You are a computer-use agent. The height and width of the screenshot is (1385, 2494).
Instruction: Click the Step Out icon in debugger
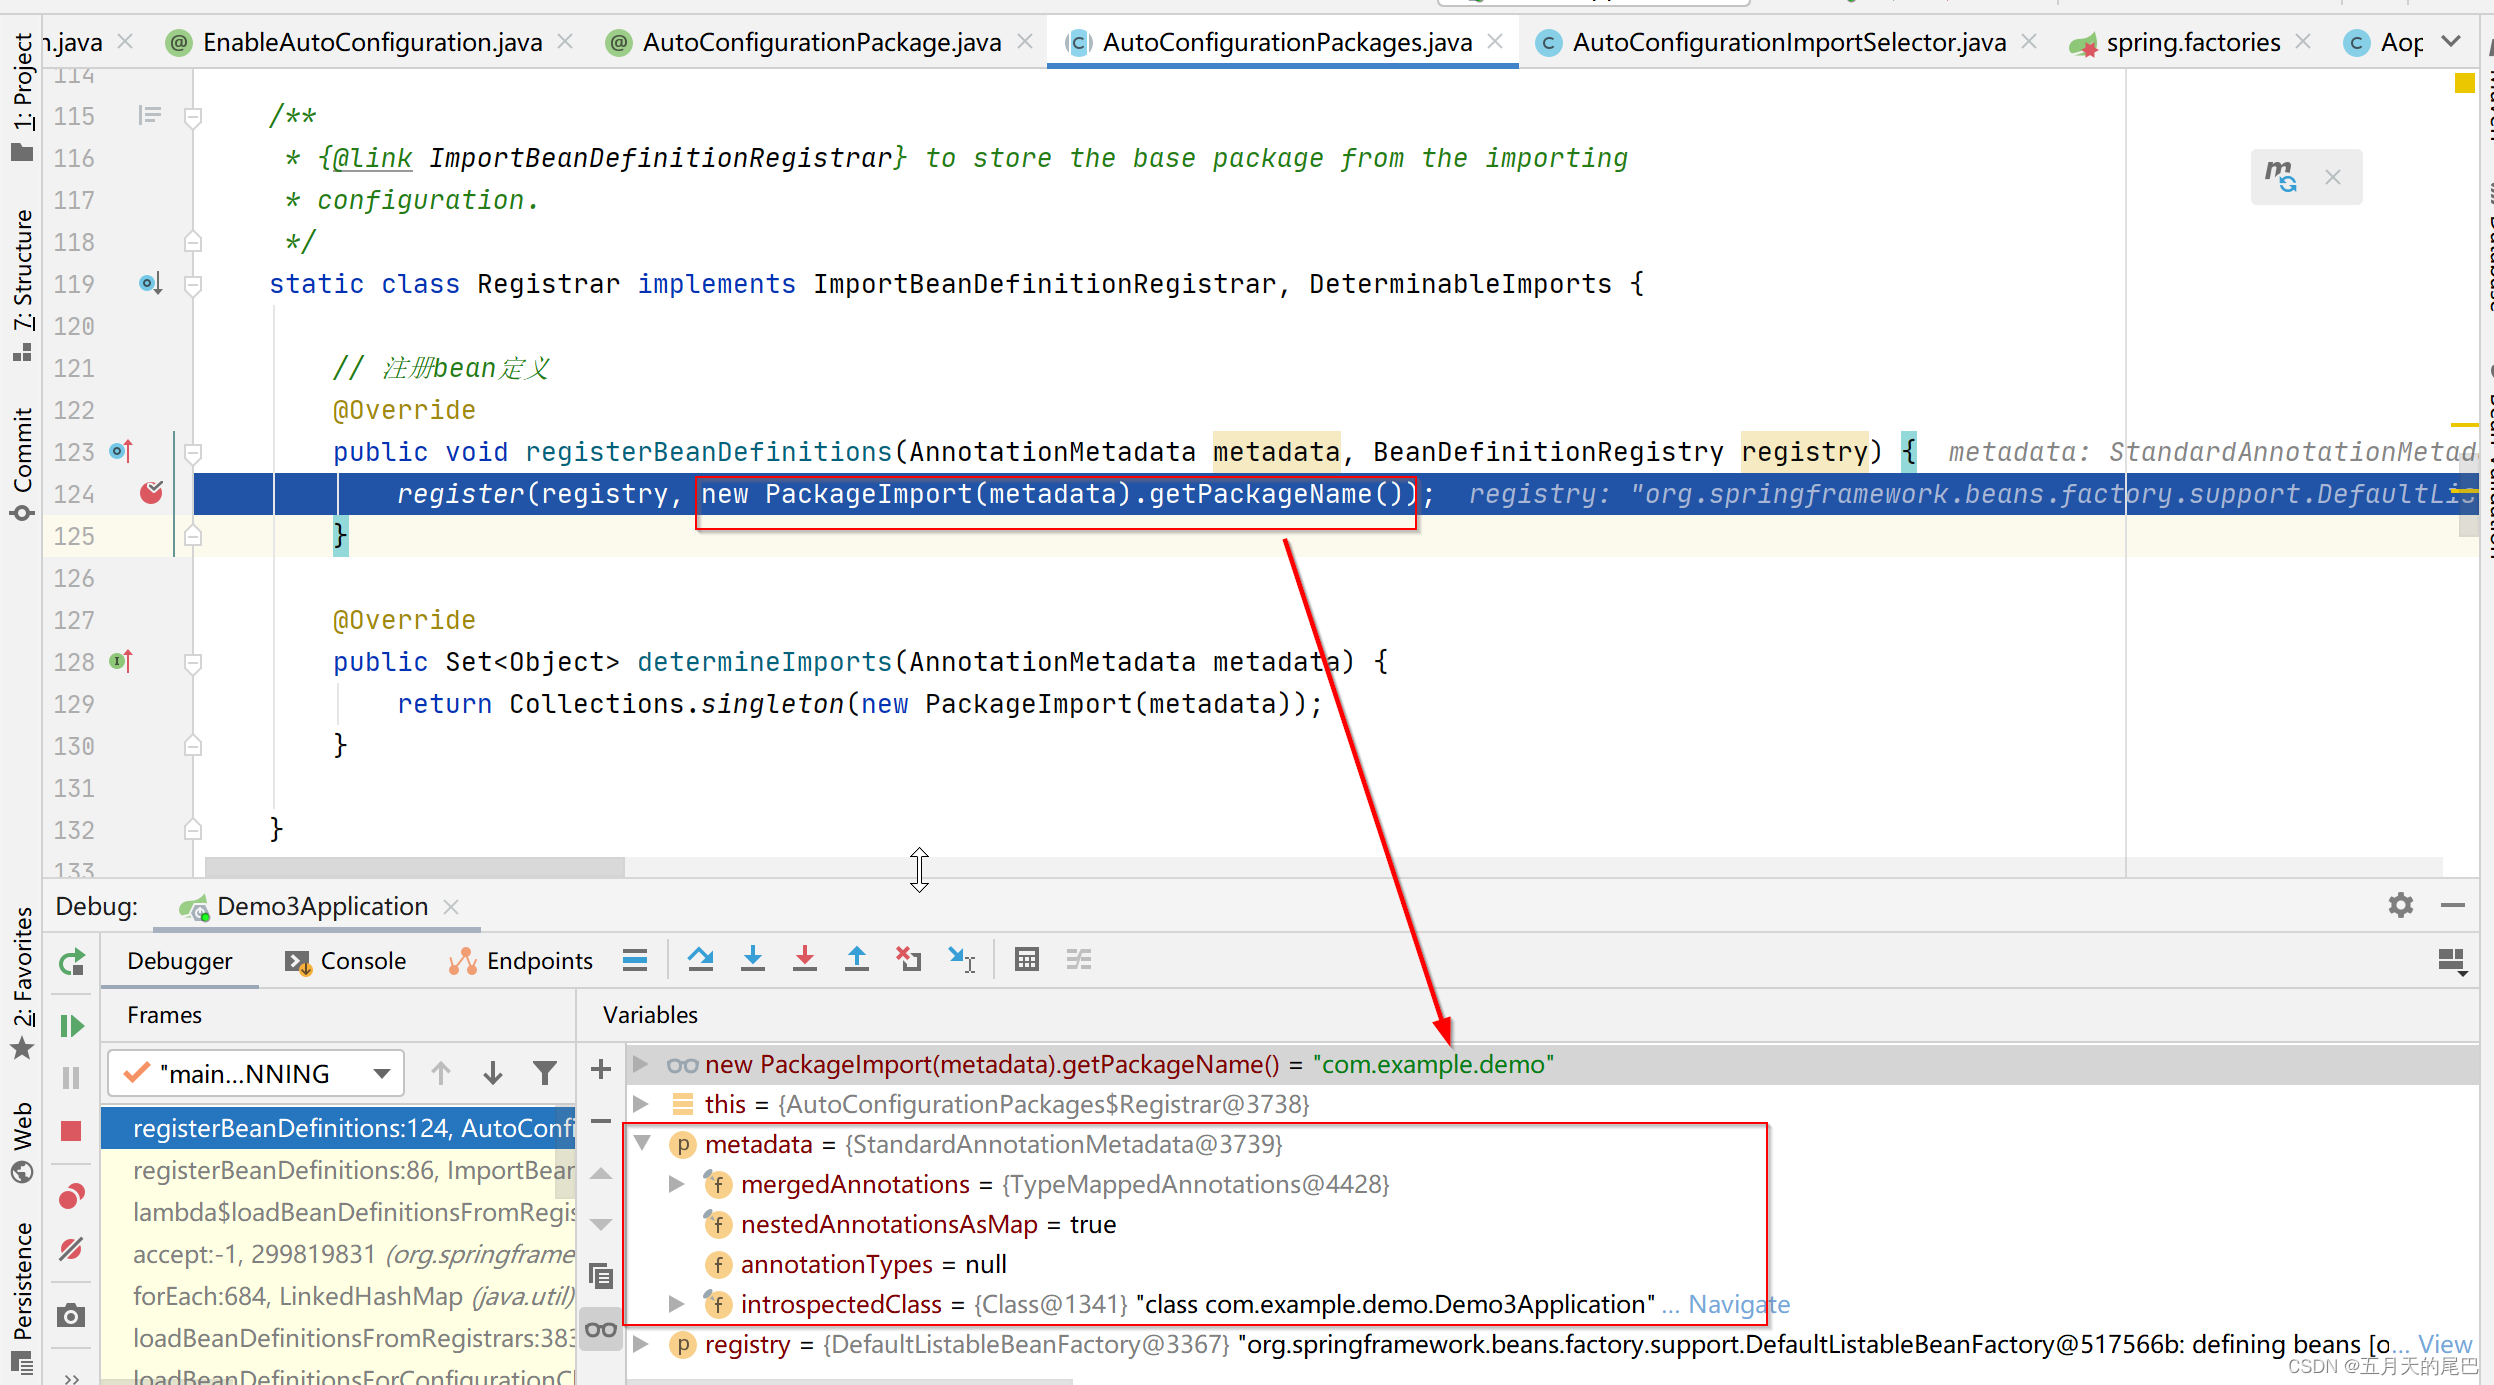(856, 962)
